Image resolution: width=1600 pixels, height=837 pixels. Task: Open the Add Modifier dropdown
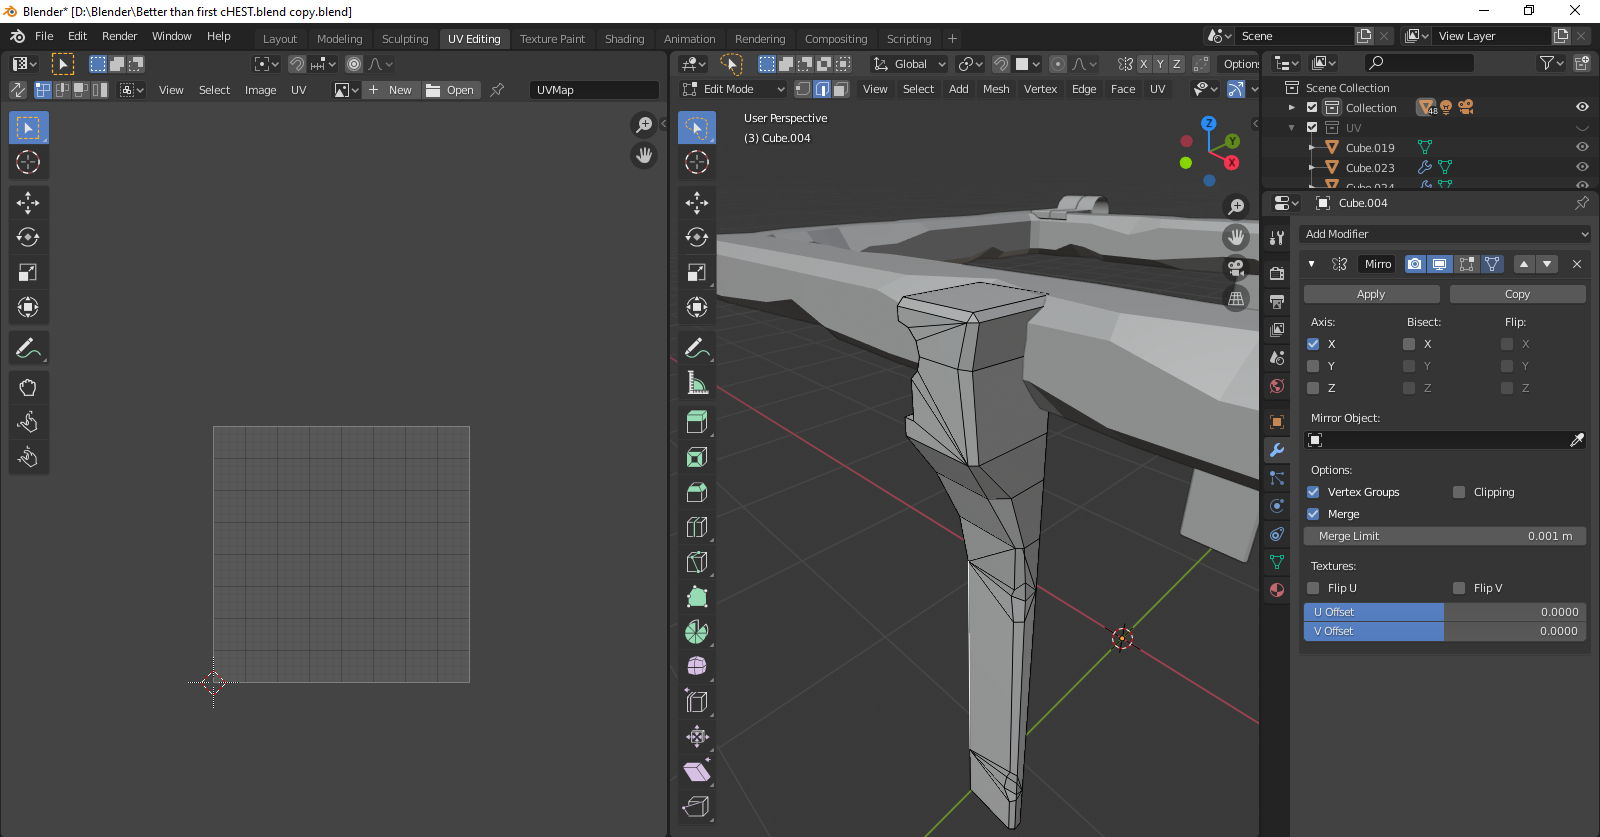pos(1445,234)
